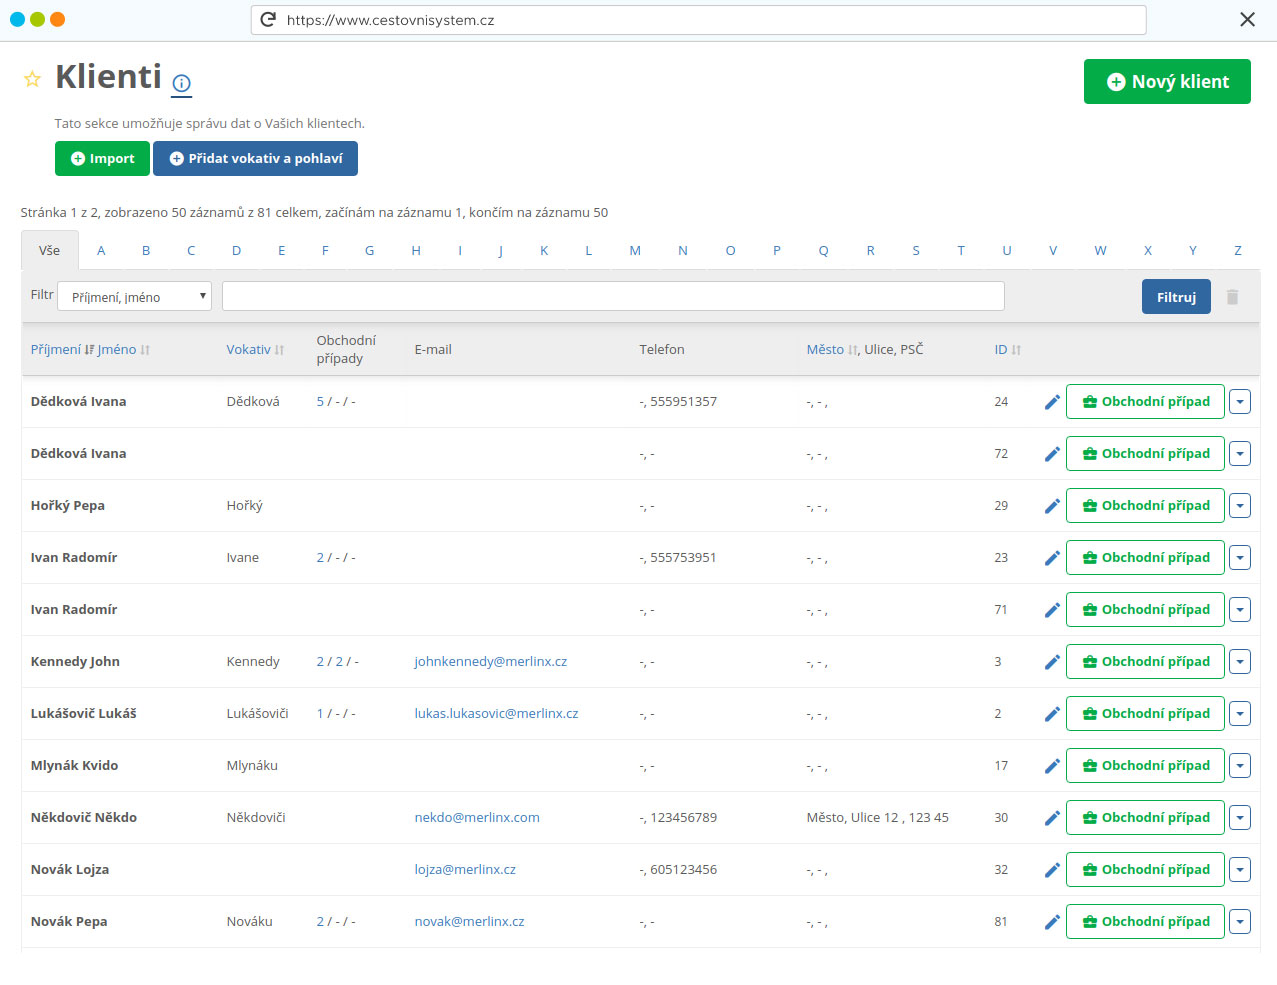Open the row dropdown for Hořký Pepa
Viewport: 1277px width, 985px height.
(1240, 506)
